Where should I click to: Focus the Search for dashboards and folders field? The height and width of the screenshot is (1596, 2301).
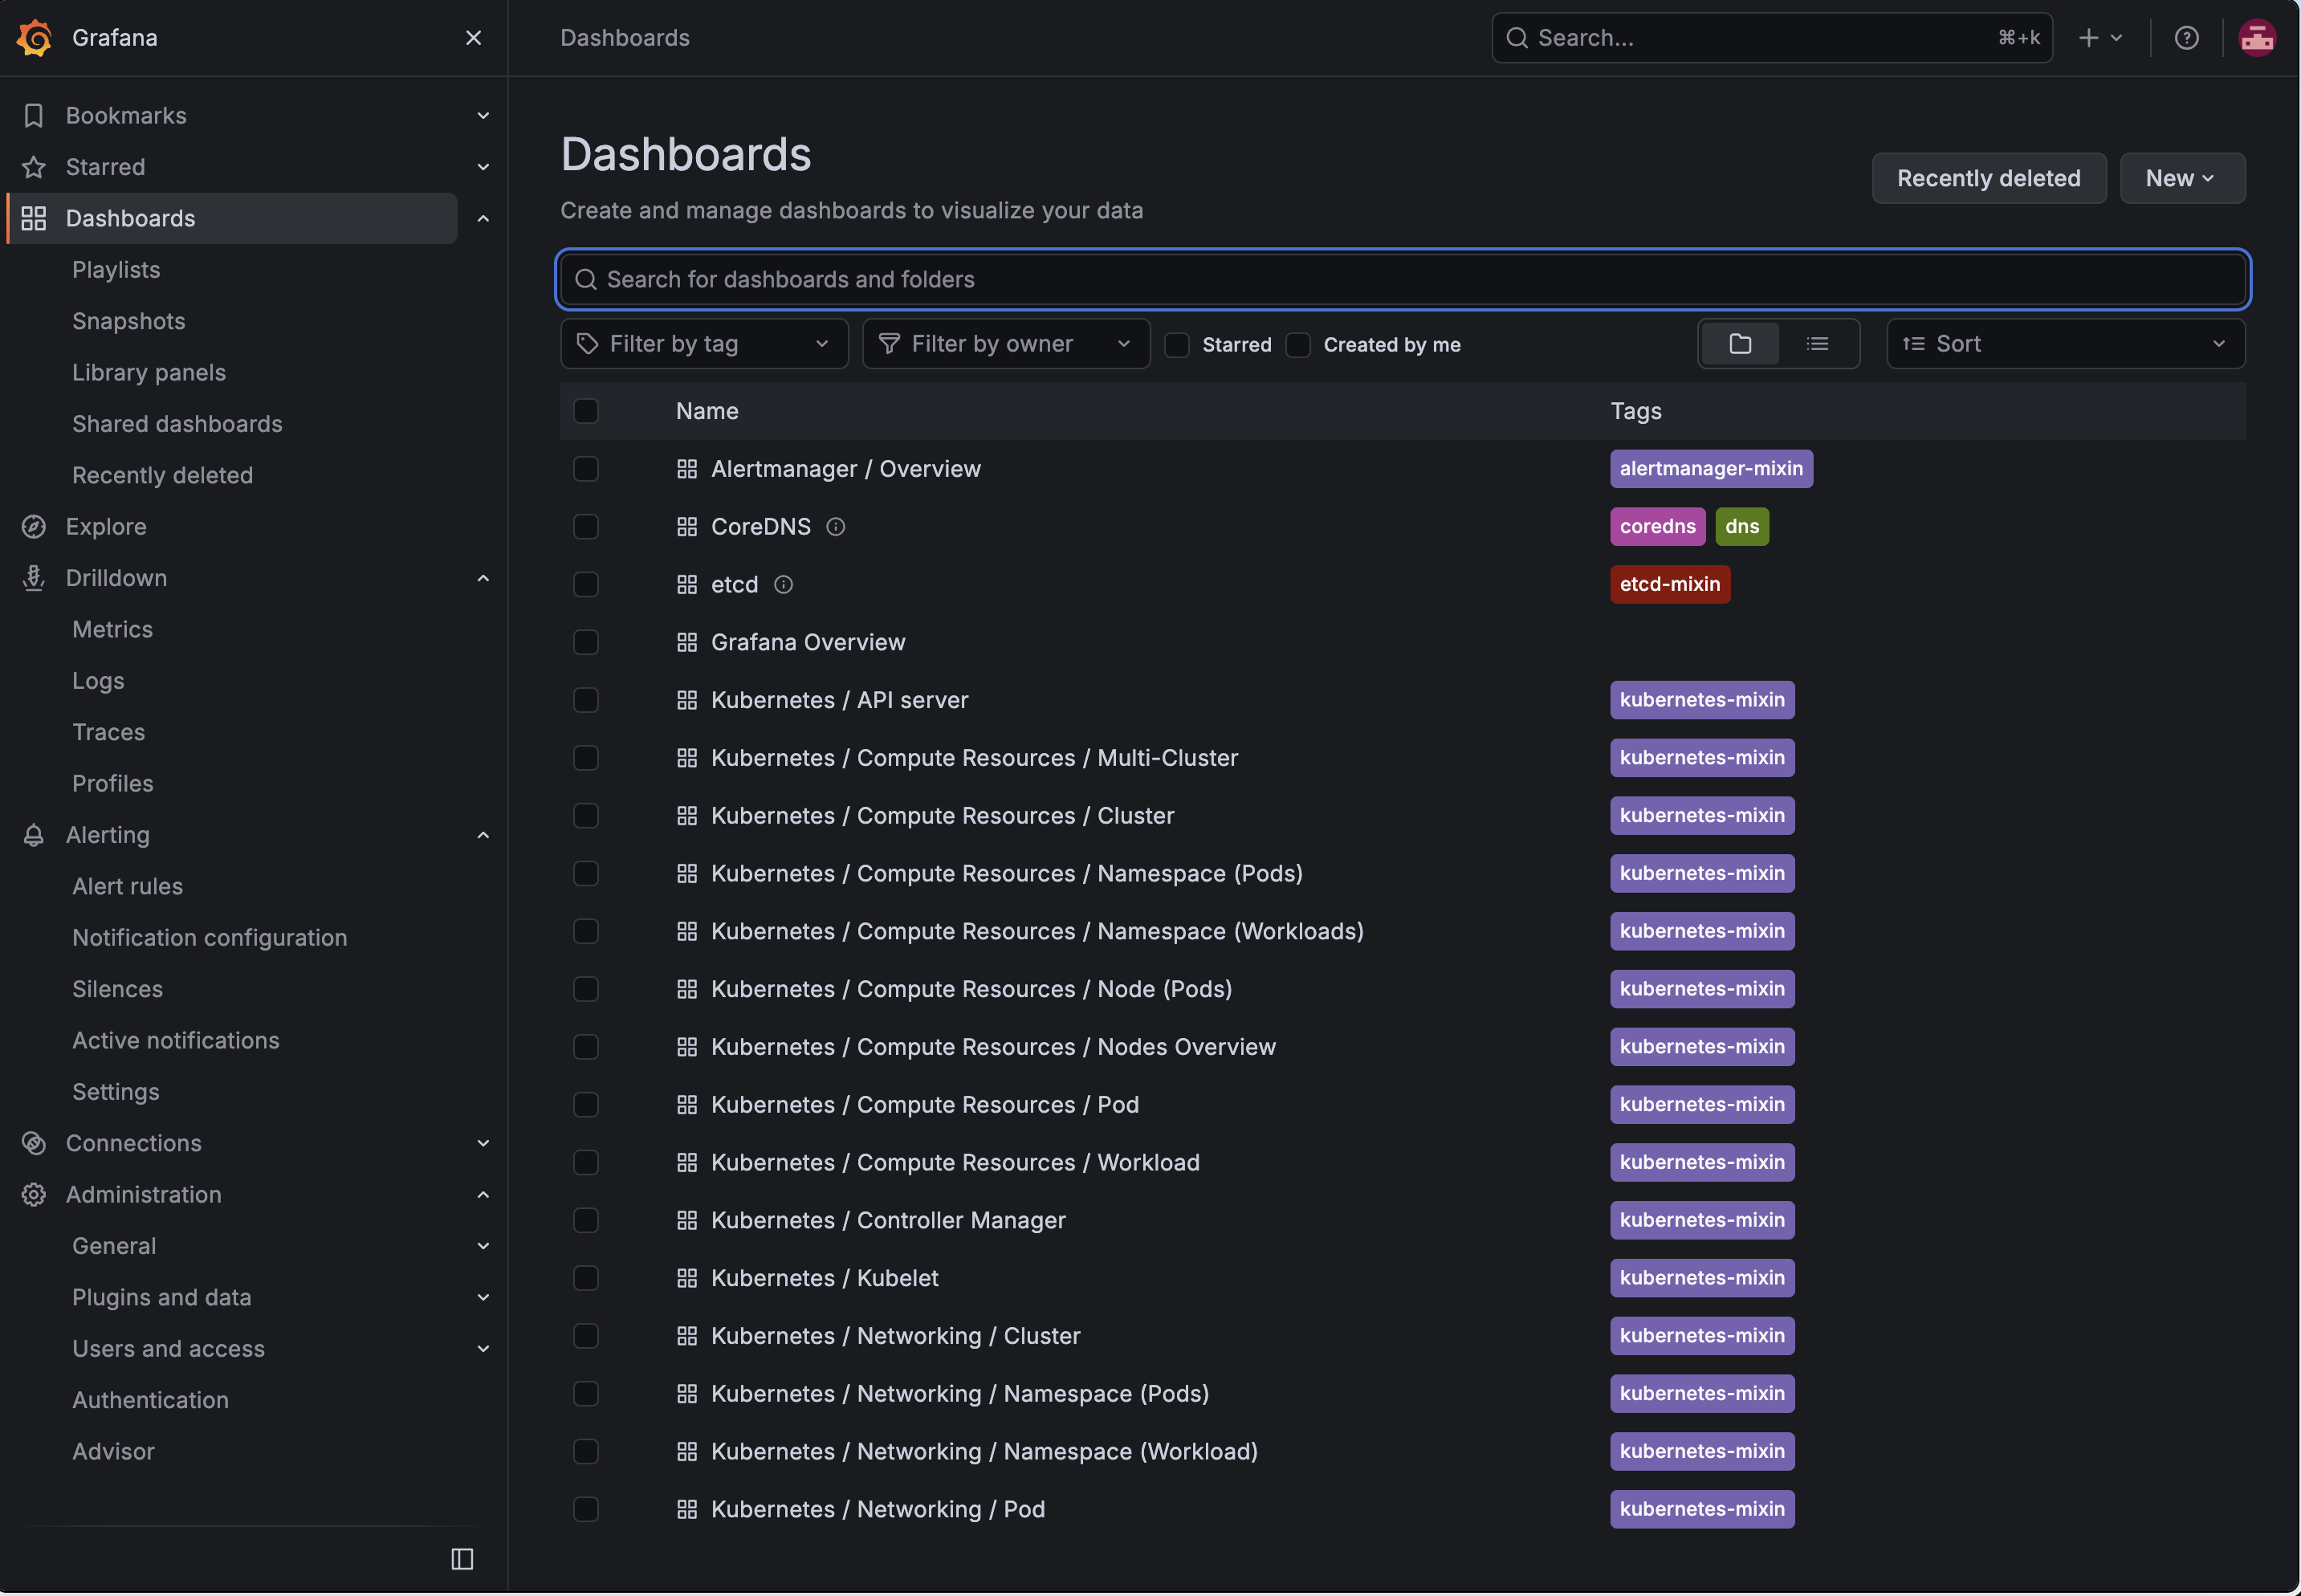1403,279
